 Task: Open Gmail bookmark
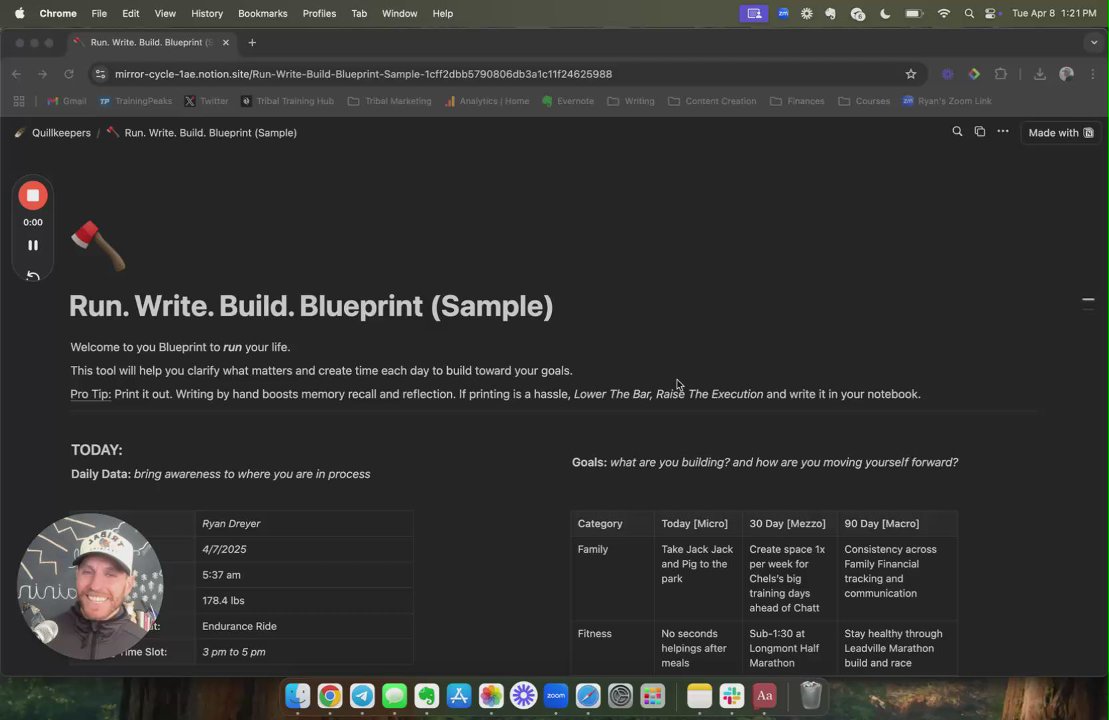pos(66,101)
